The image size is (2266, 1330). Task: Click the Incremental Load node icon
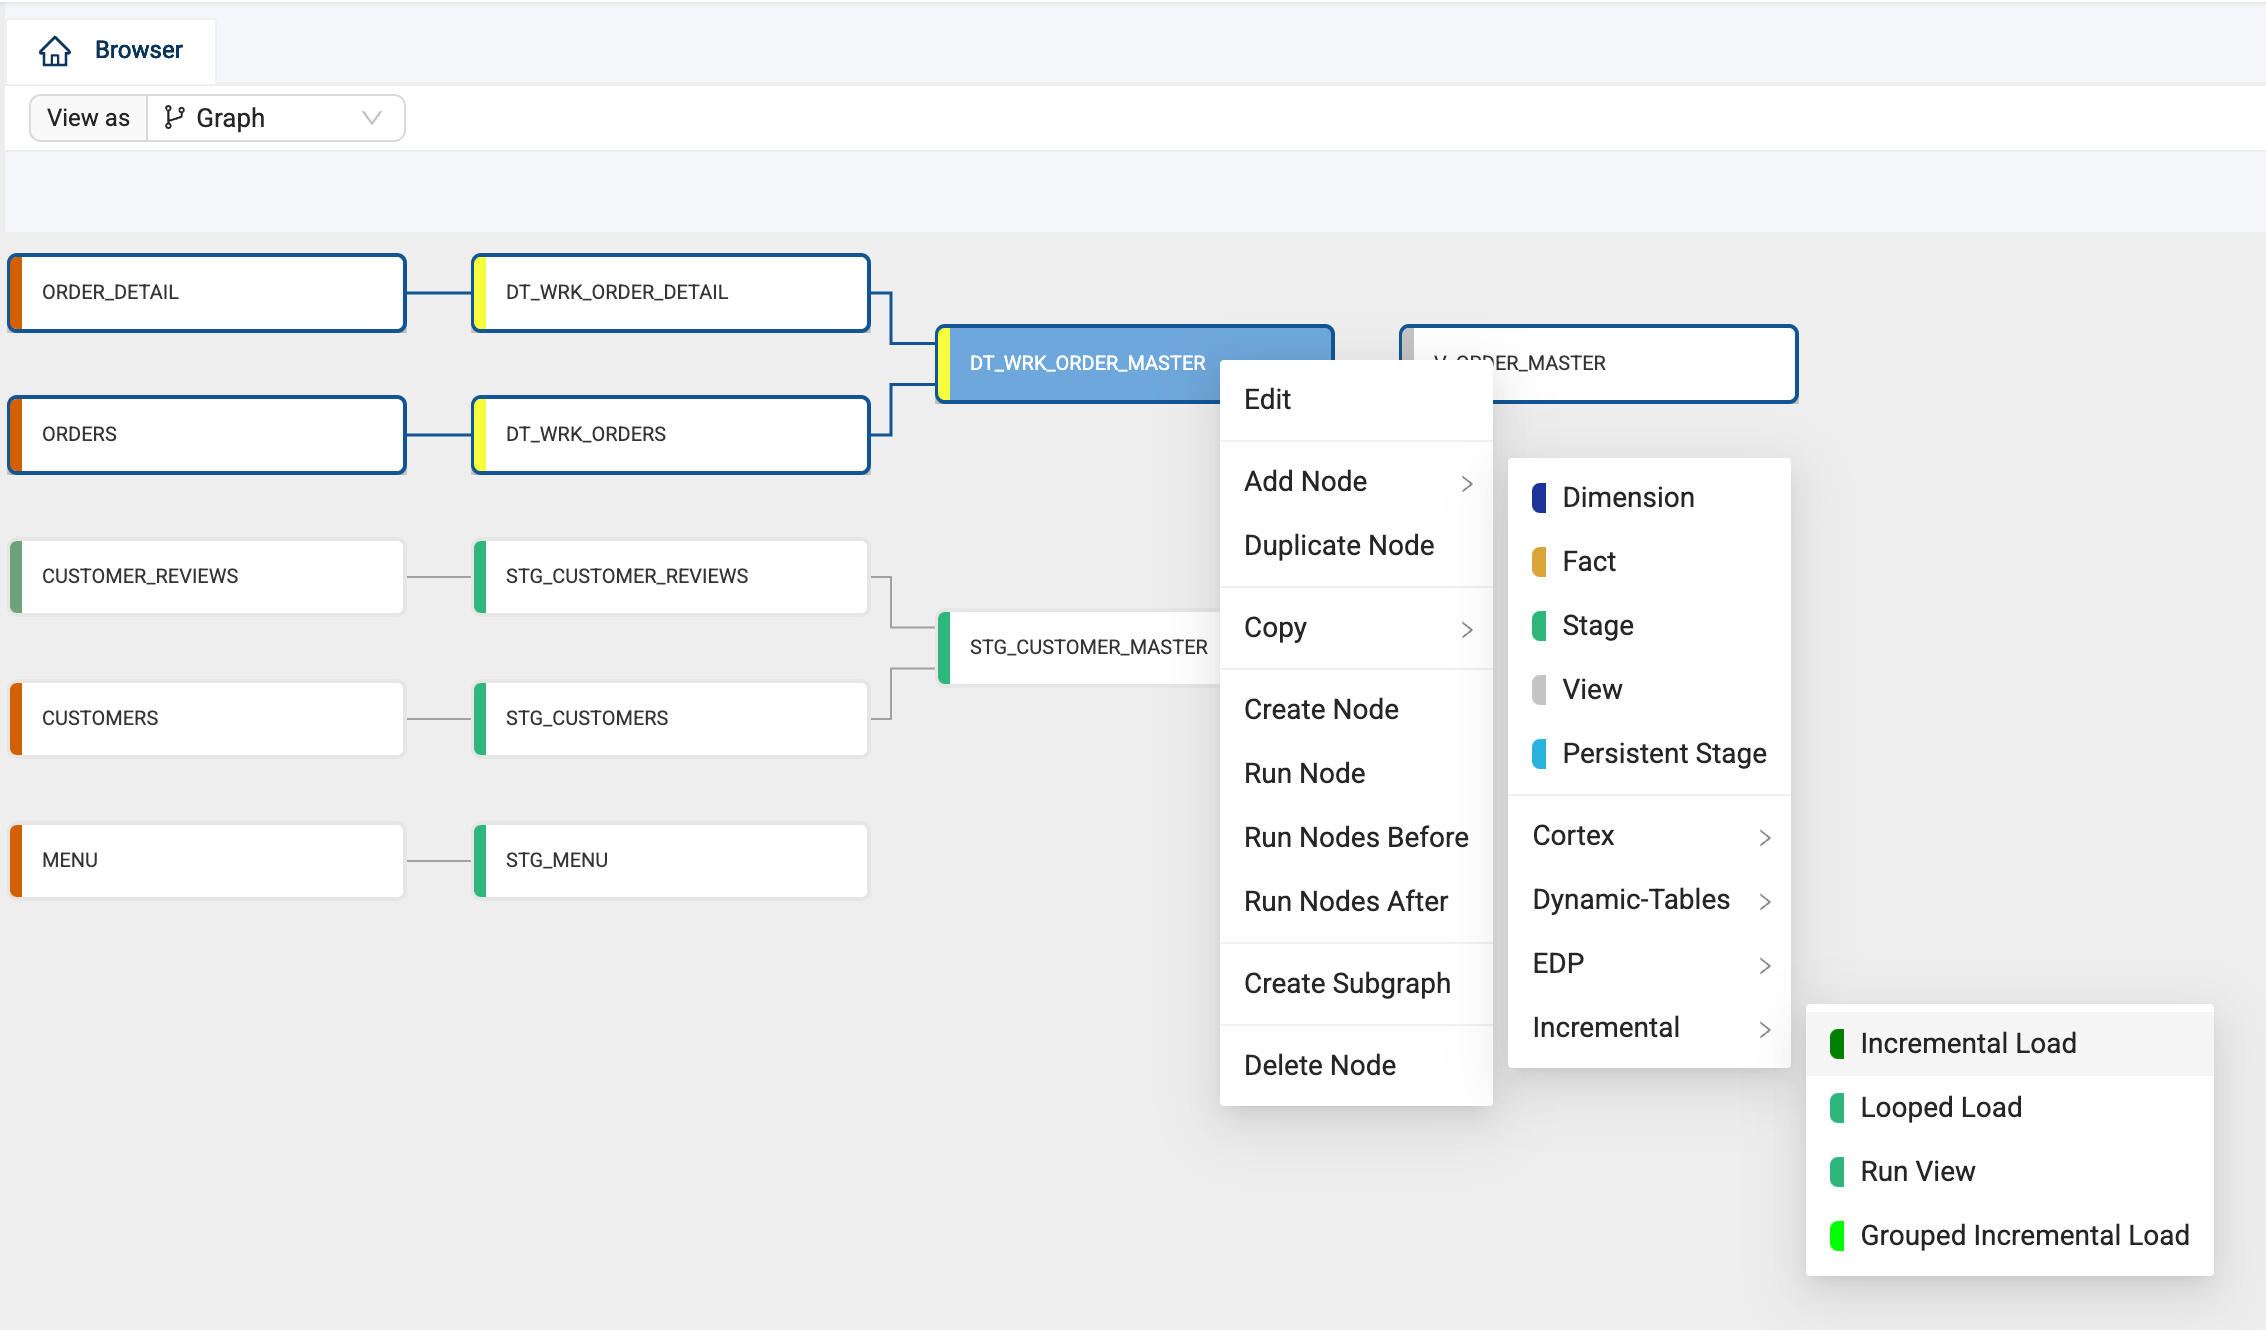tap(1839, 1043)
